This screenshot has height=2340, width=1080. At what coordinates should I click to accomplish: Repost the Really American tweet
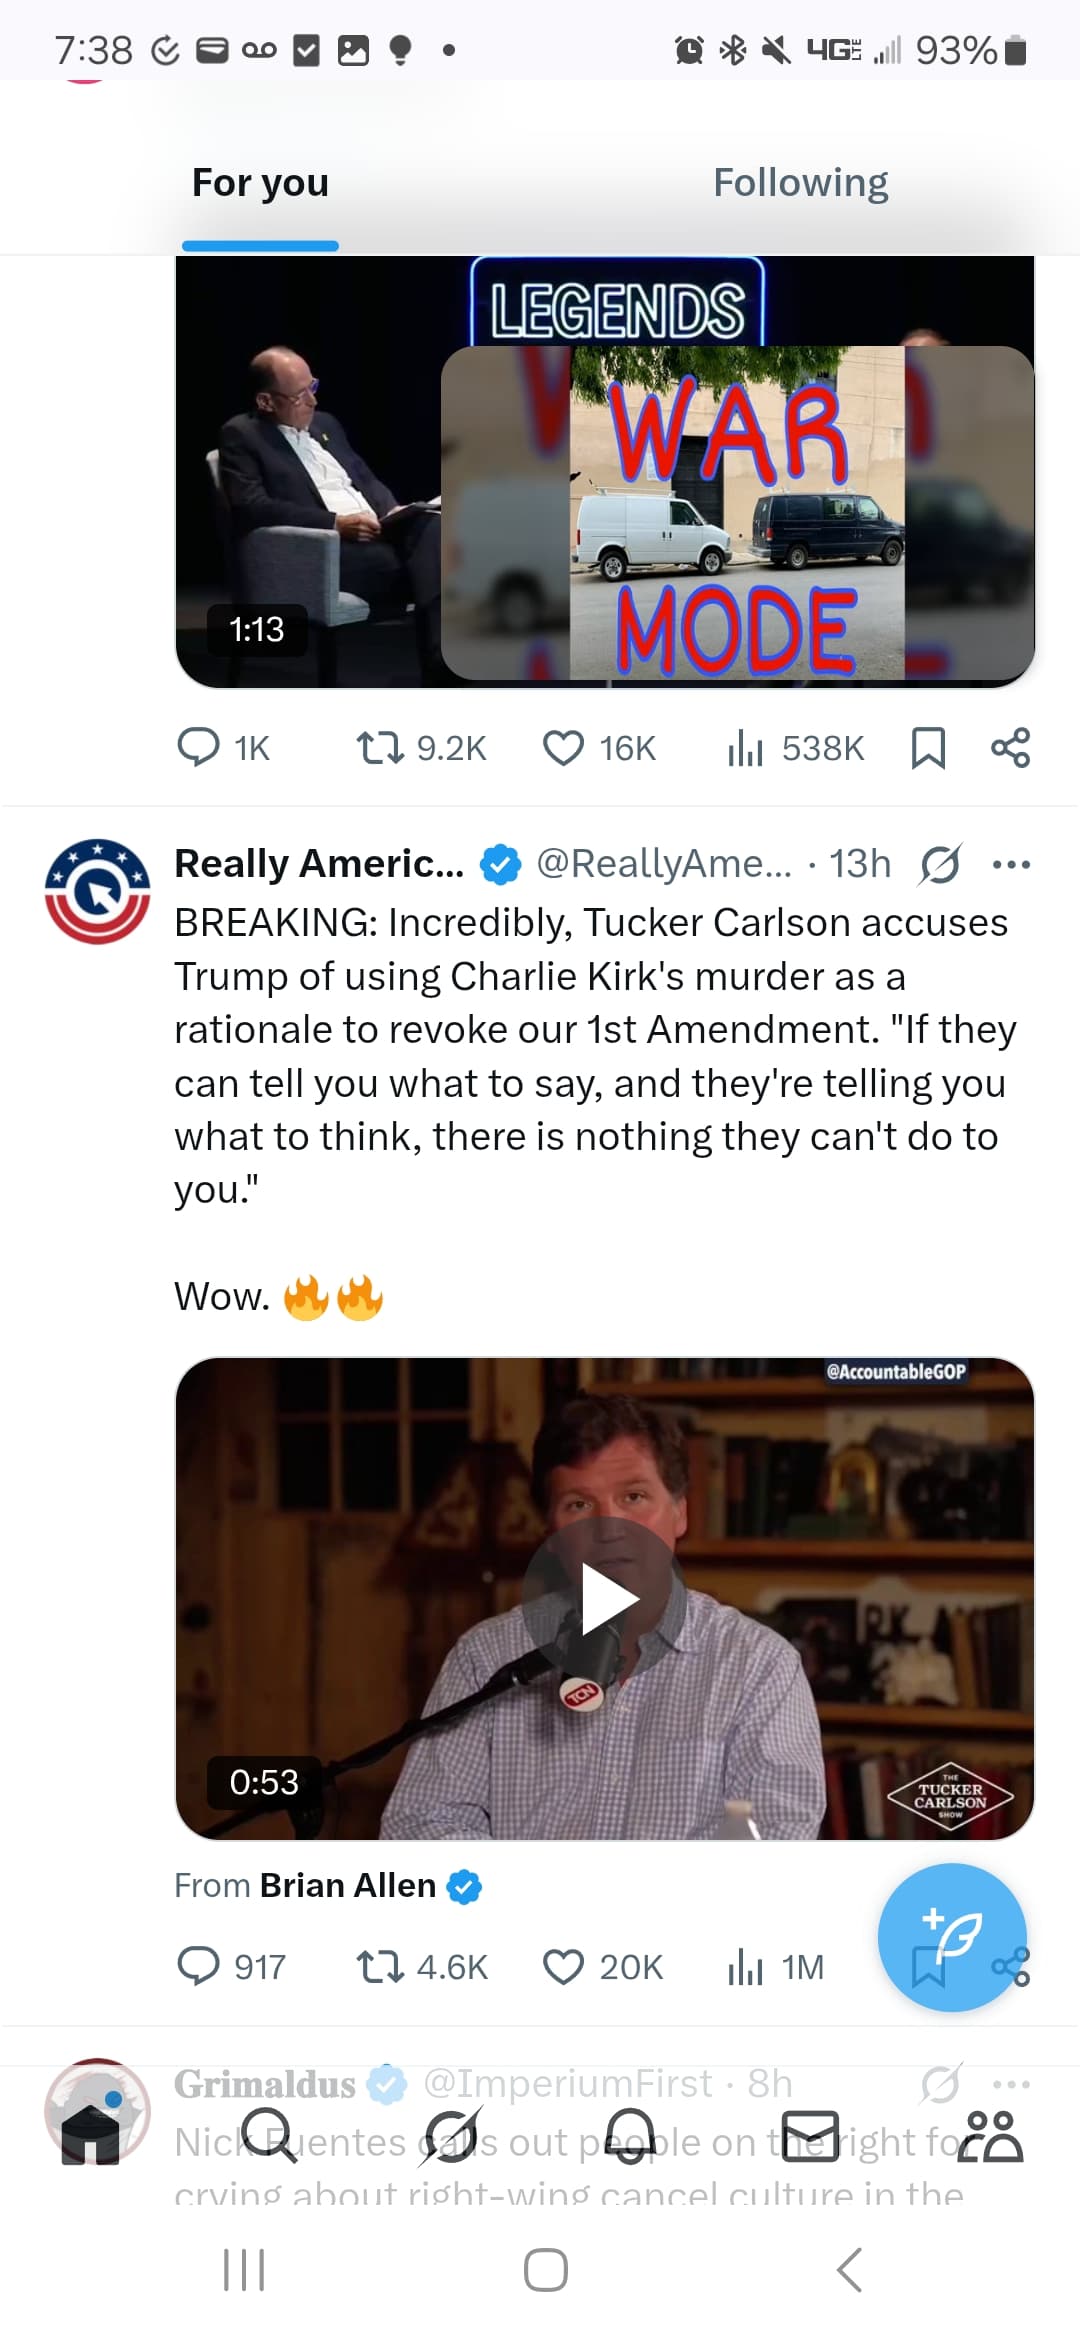[380, 1967]
